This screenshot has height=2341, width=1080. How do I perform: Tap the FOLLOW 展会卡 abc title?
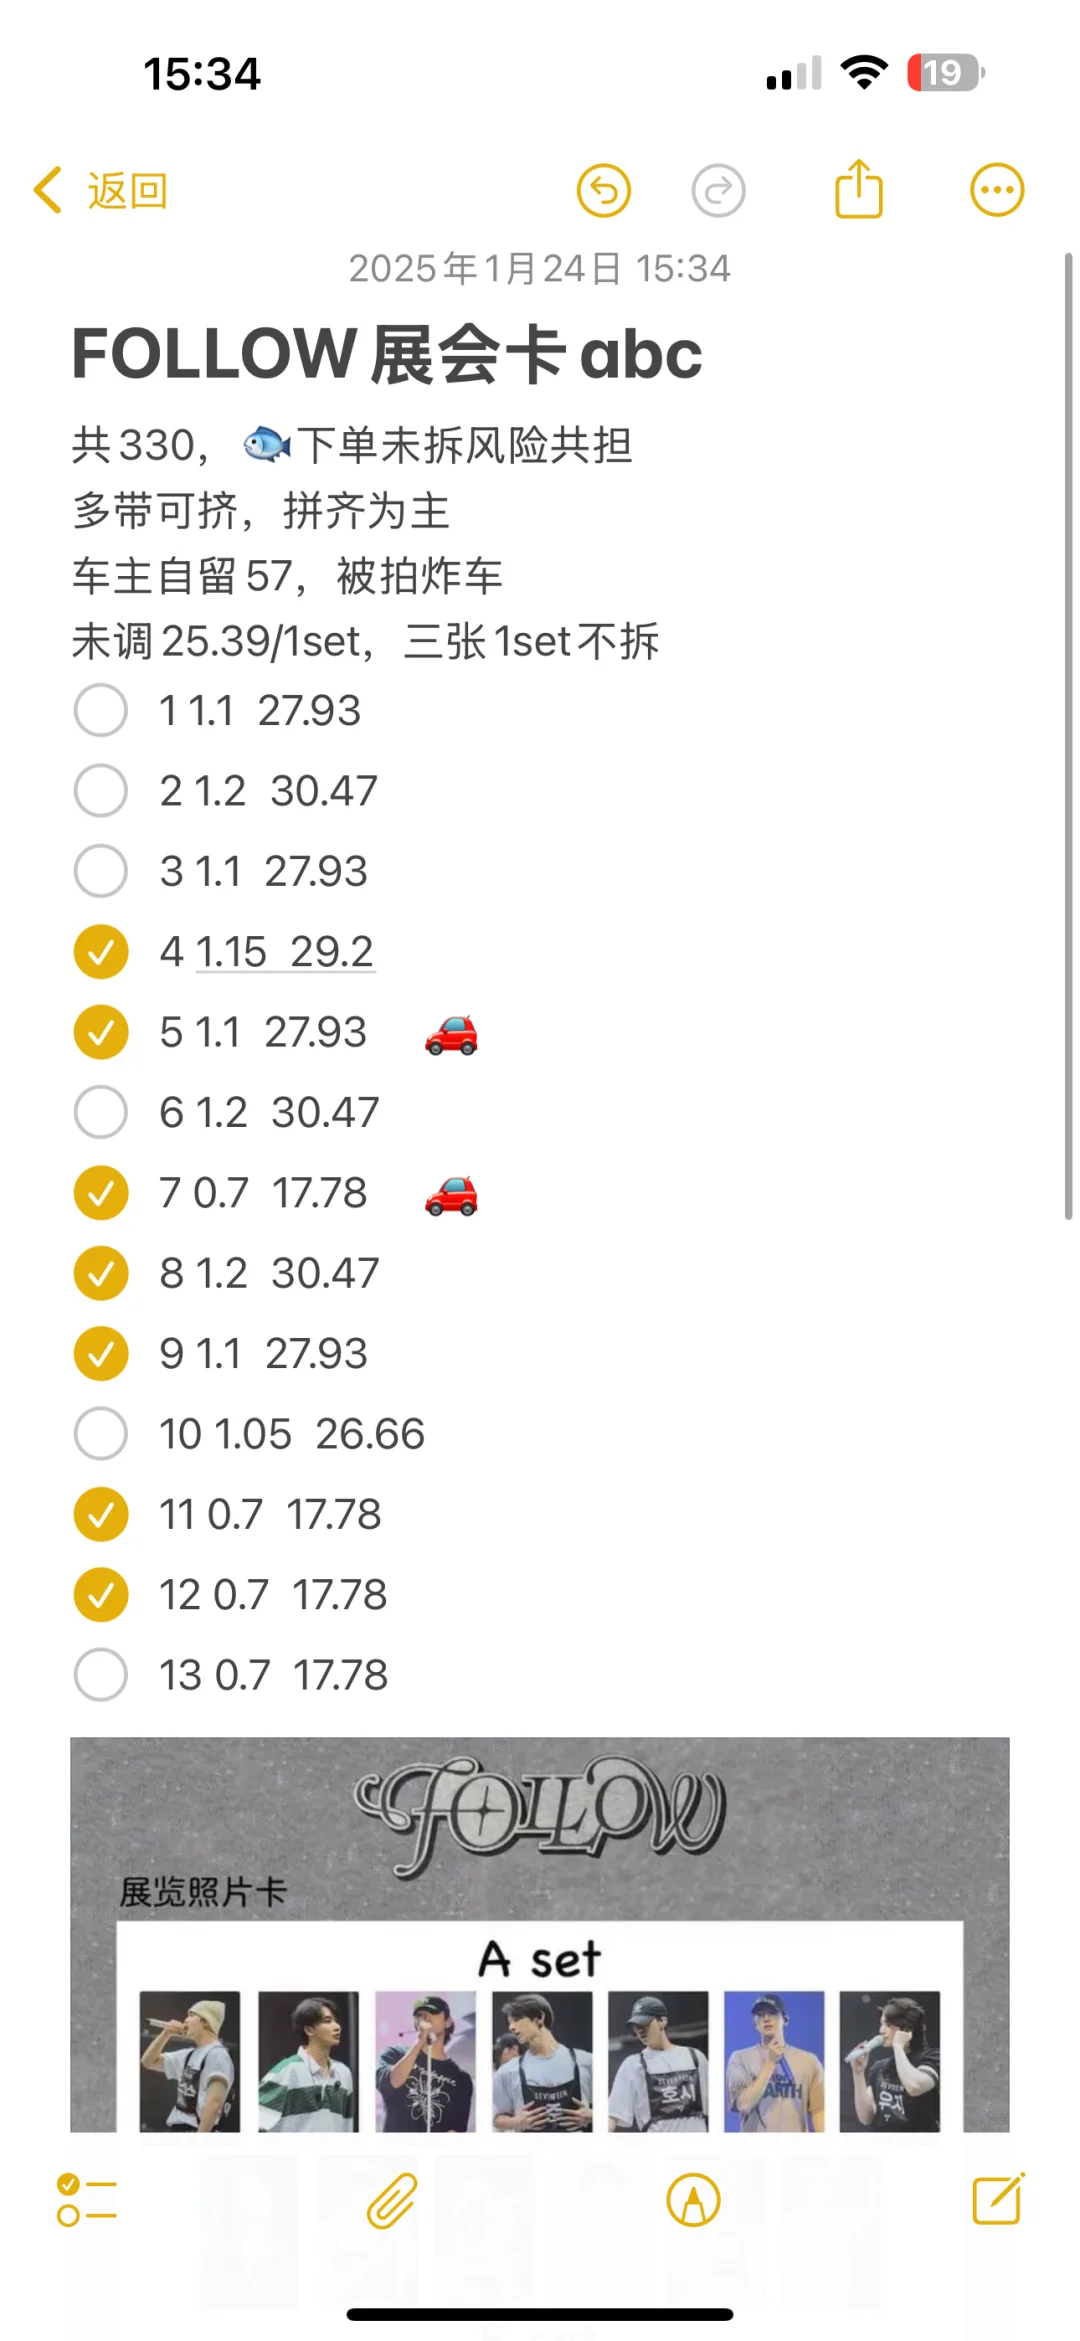pyautogui.click(x=387, y=354)
